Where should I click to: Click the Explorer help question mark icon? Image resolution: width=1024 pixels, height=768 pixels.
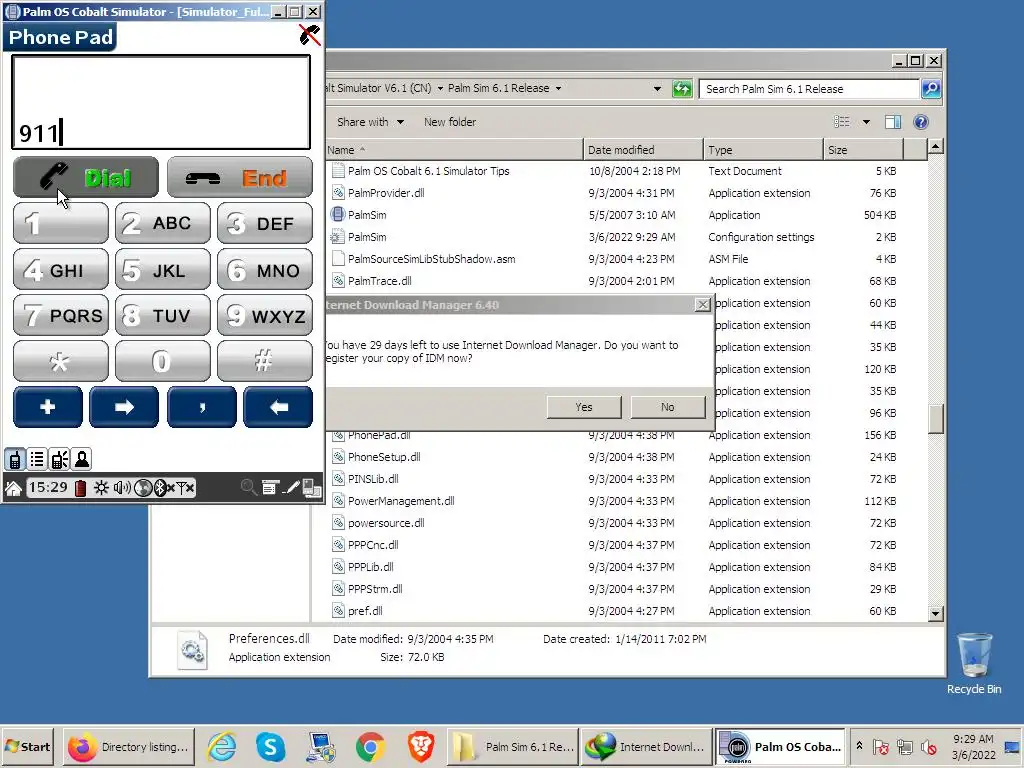click(x=921, y=122)
